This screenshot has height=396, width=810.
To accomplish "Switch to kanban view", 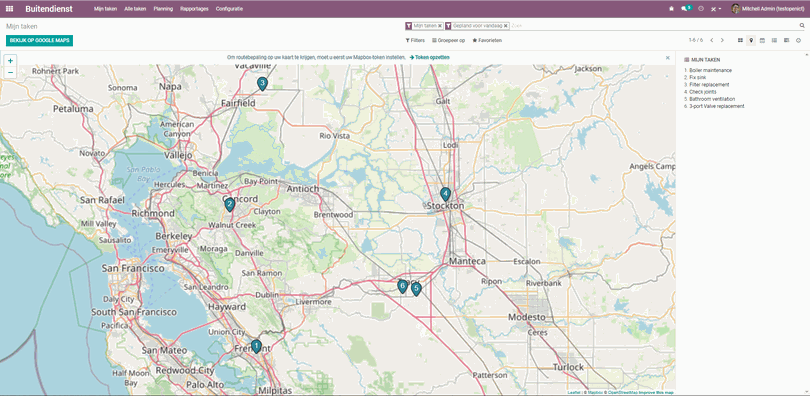I will click(x=740, y=40).
